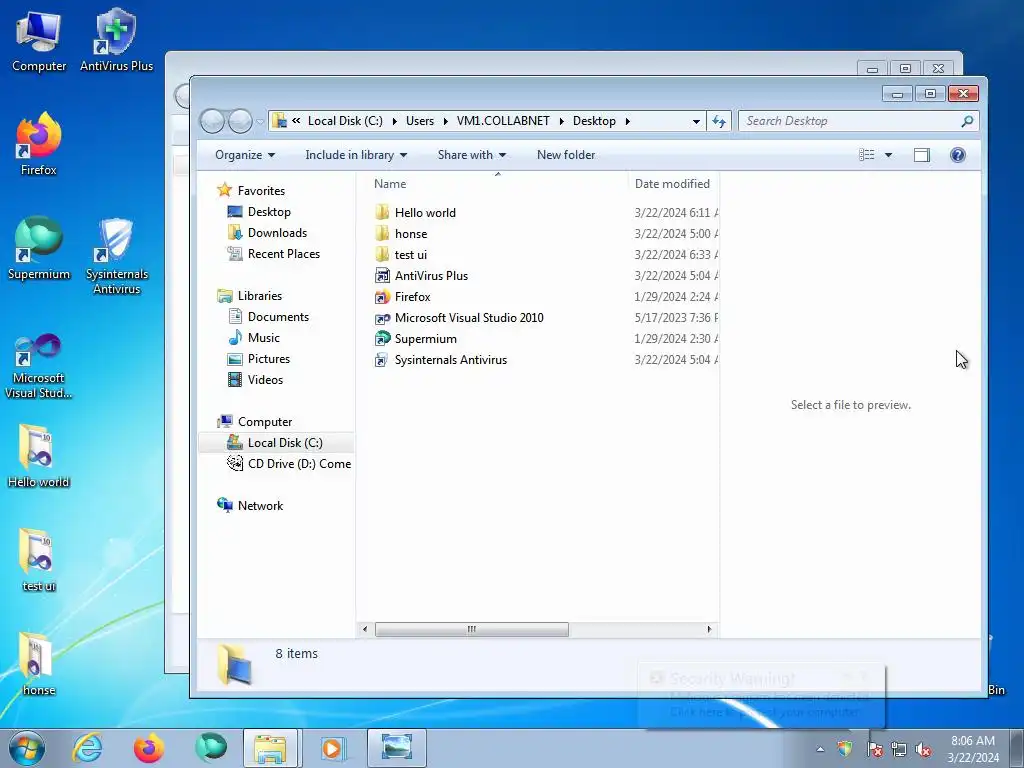Open Windows Media Player taskbar icon
Screen dimensions: 1024x768
pyautogui.click(x=332, y=748)
